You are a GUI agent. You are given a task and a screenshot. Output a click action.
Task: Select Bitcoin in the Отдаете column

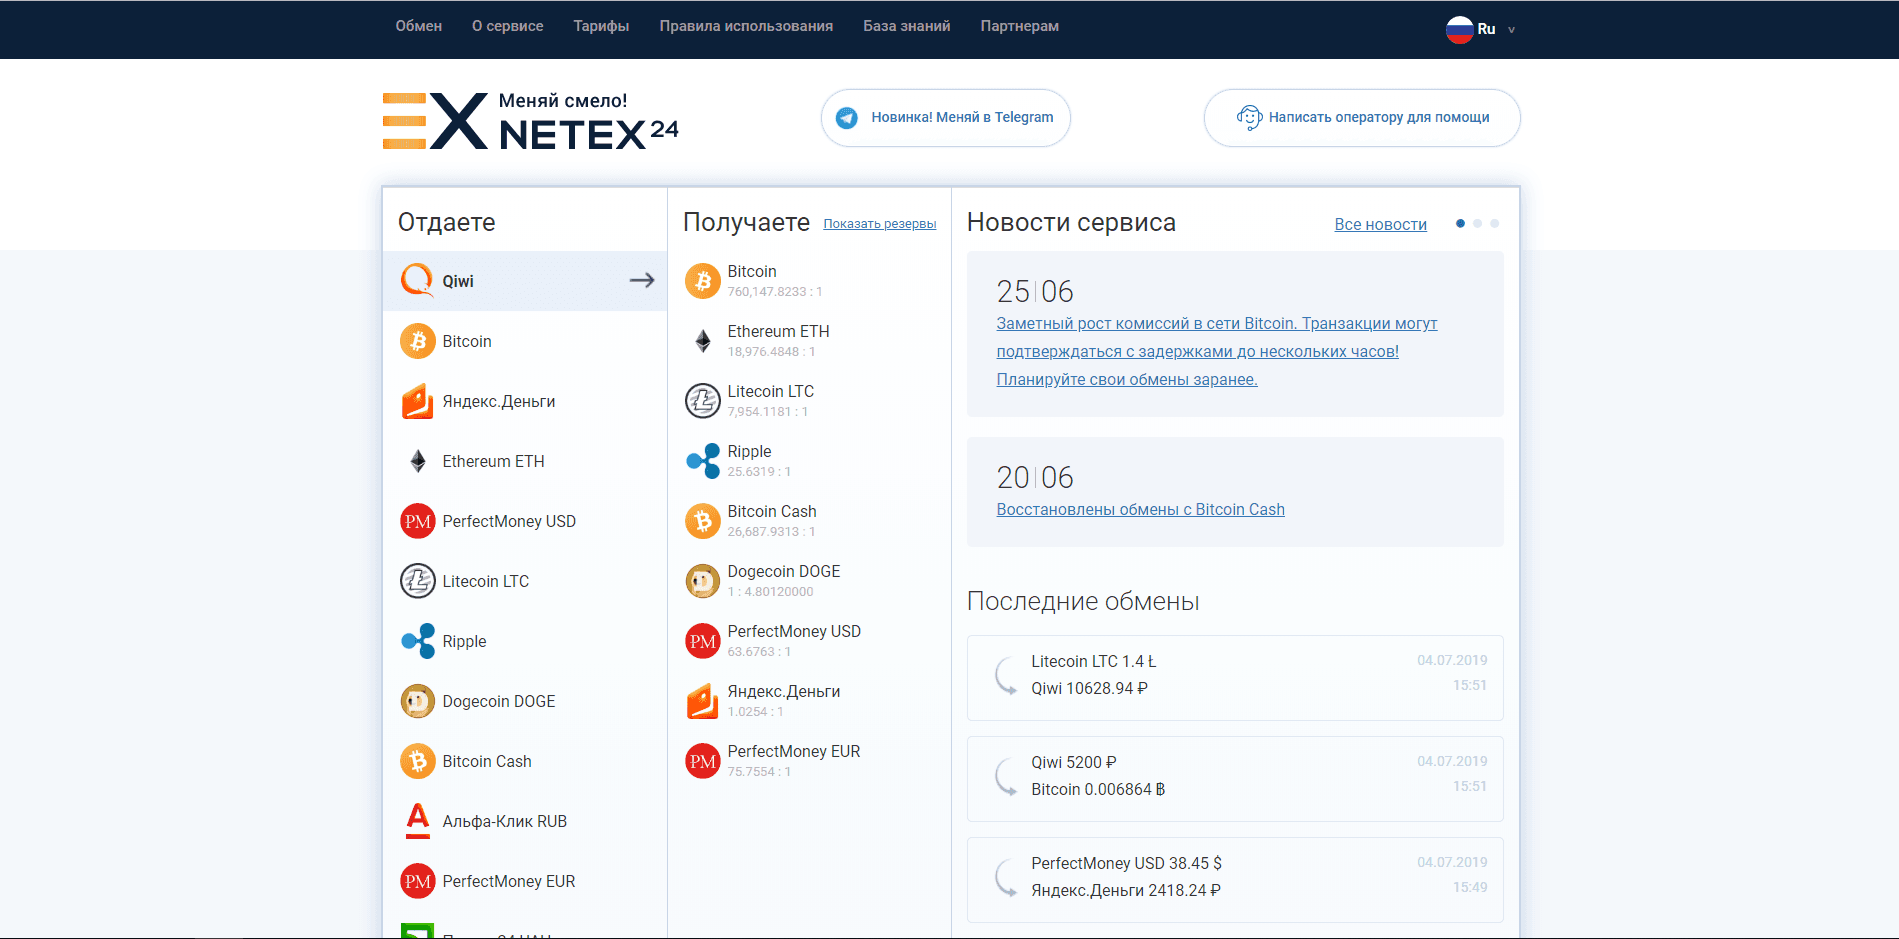pyautogui.click(x=466, y=341)
